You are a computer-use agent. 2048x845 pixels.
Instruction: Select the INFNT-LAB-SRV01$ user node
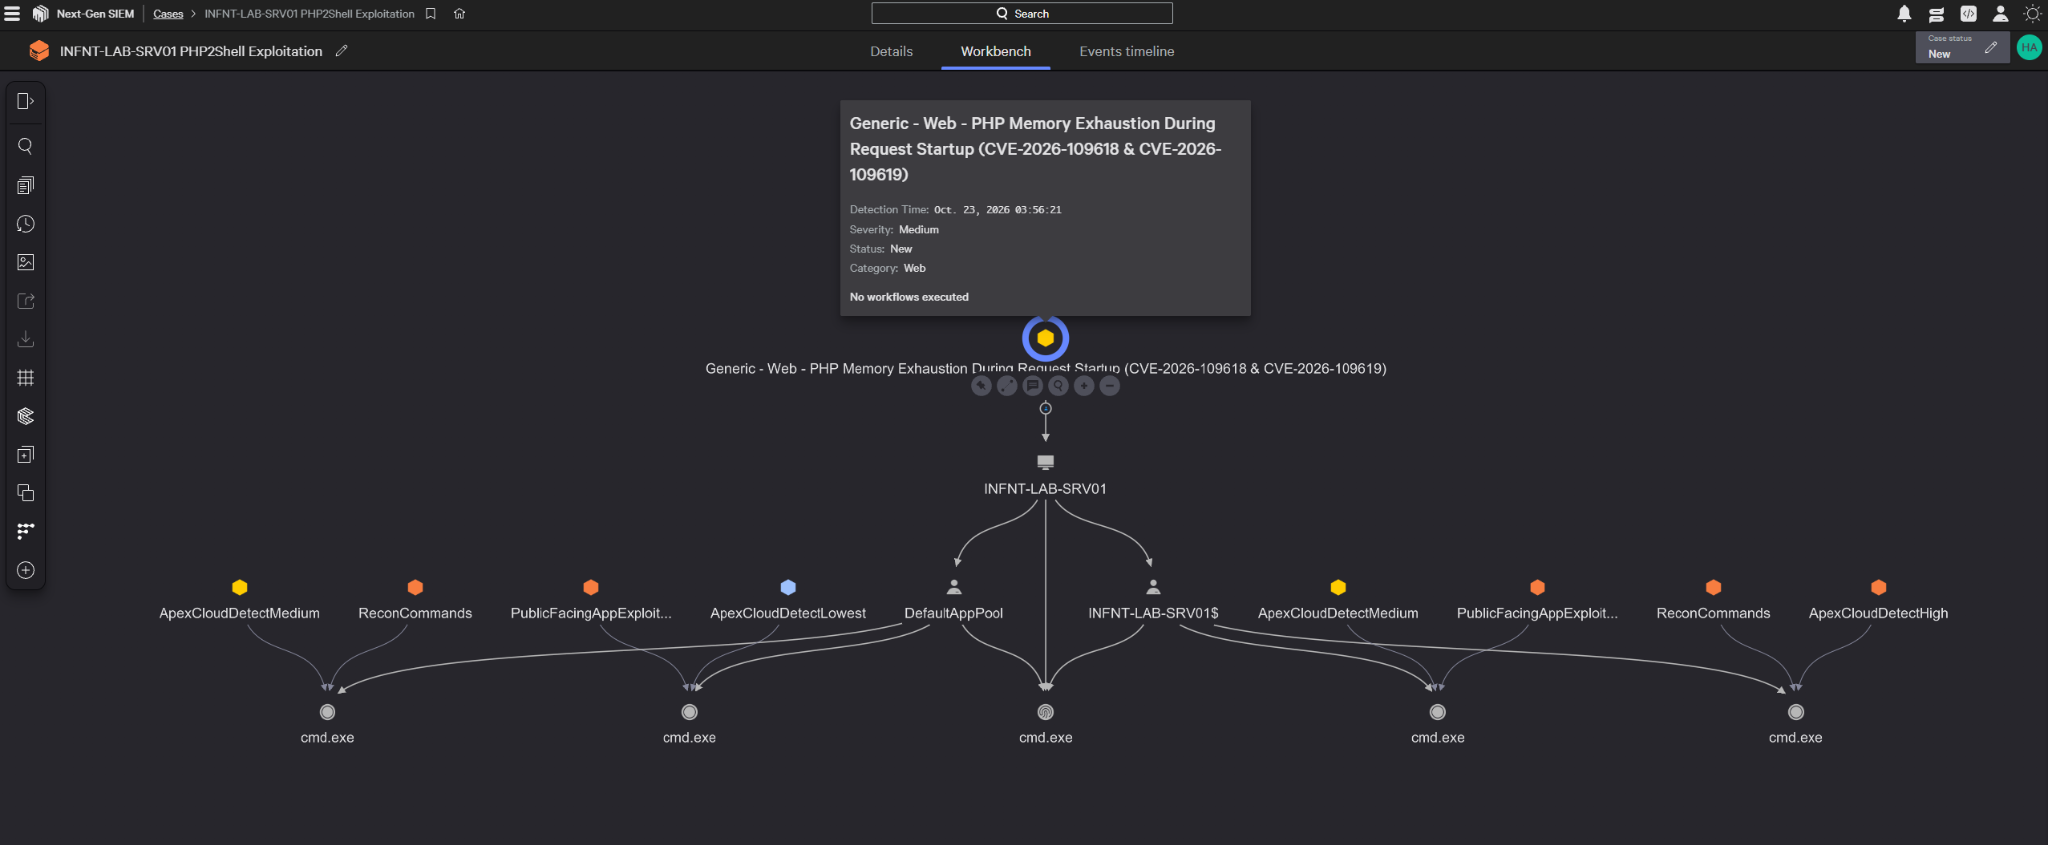pos(1153,600)
